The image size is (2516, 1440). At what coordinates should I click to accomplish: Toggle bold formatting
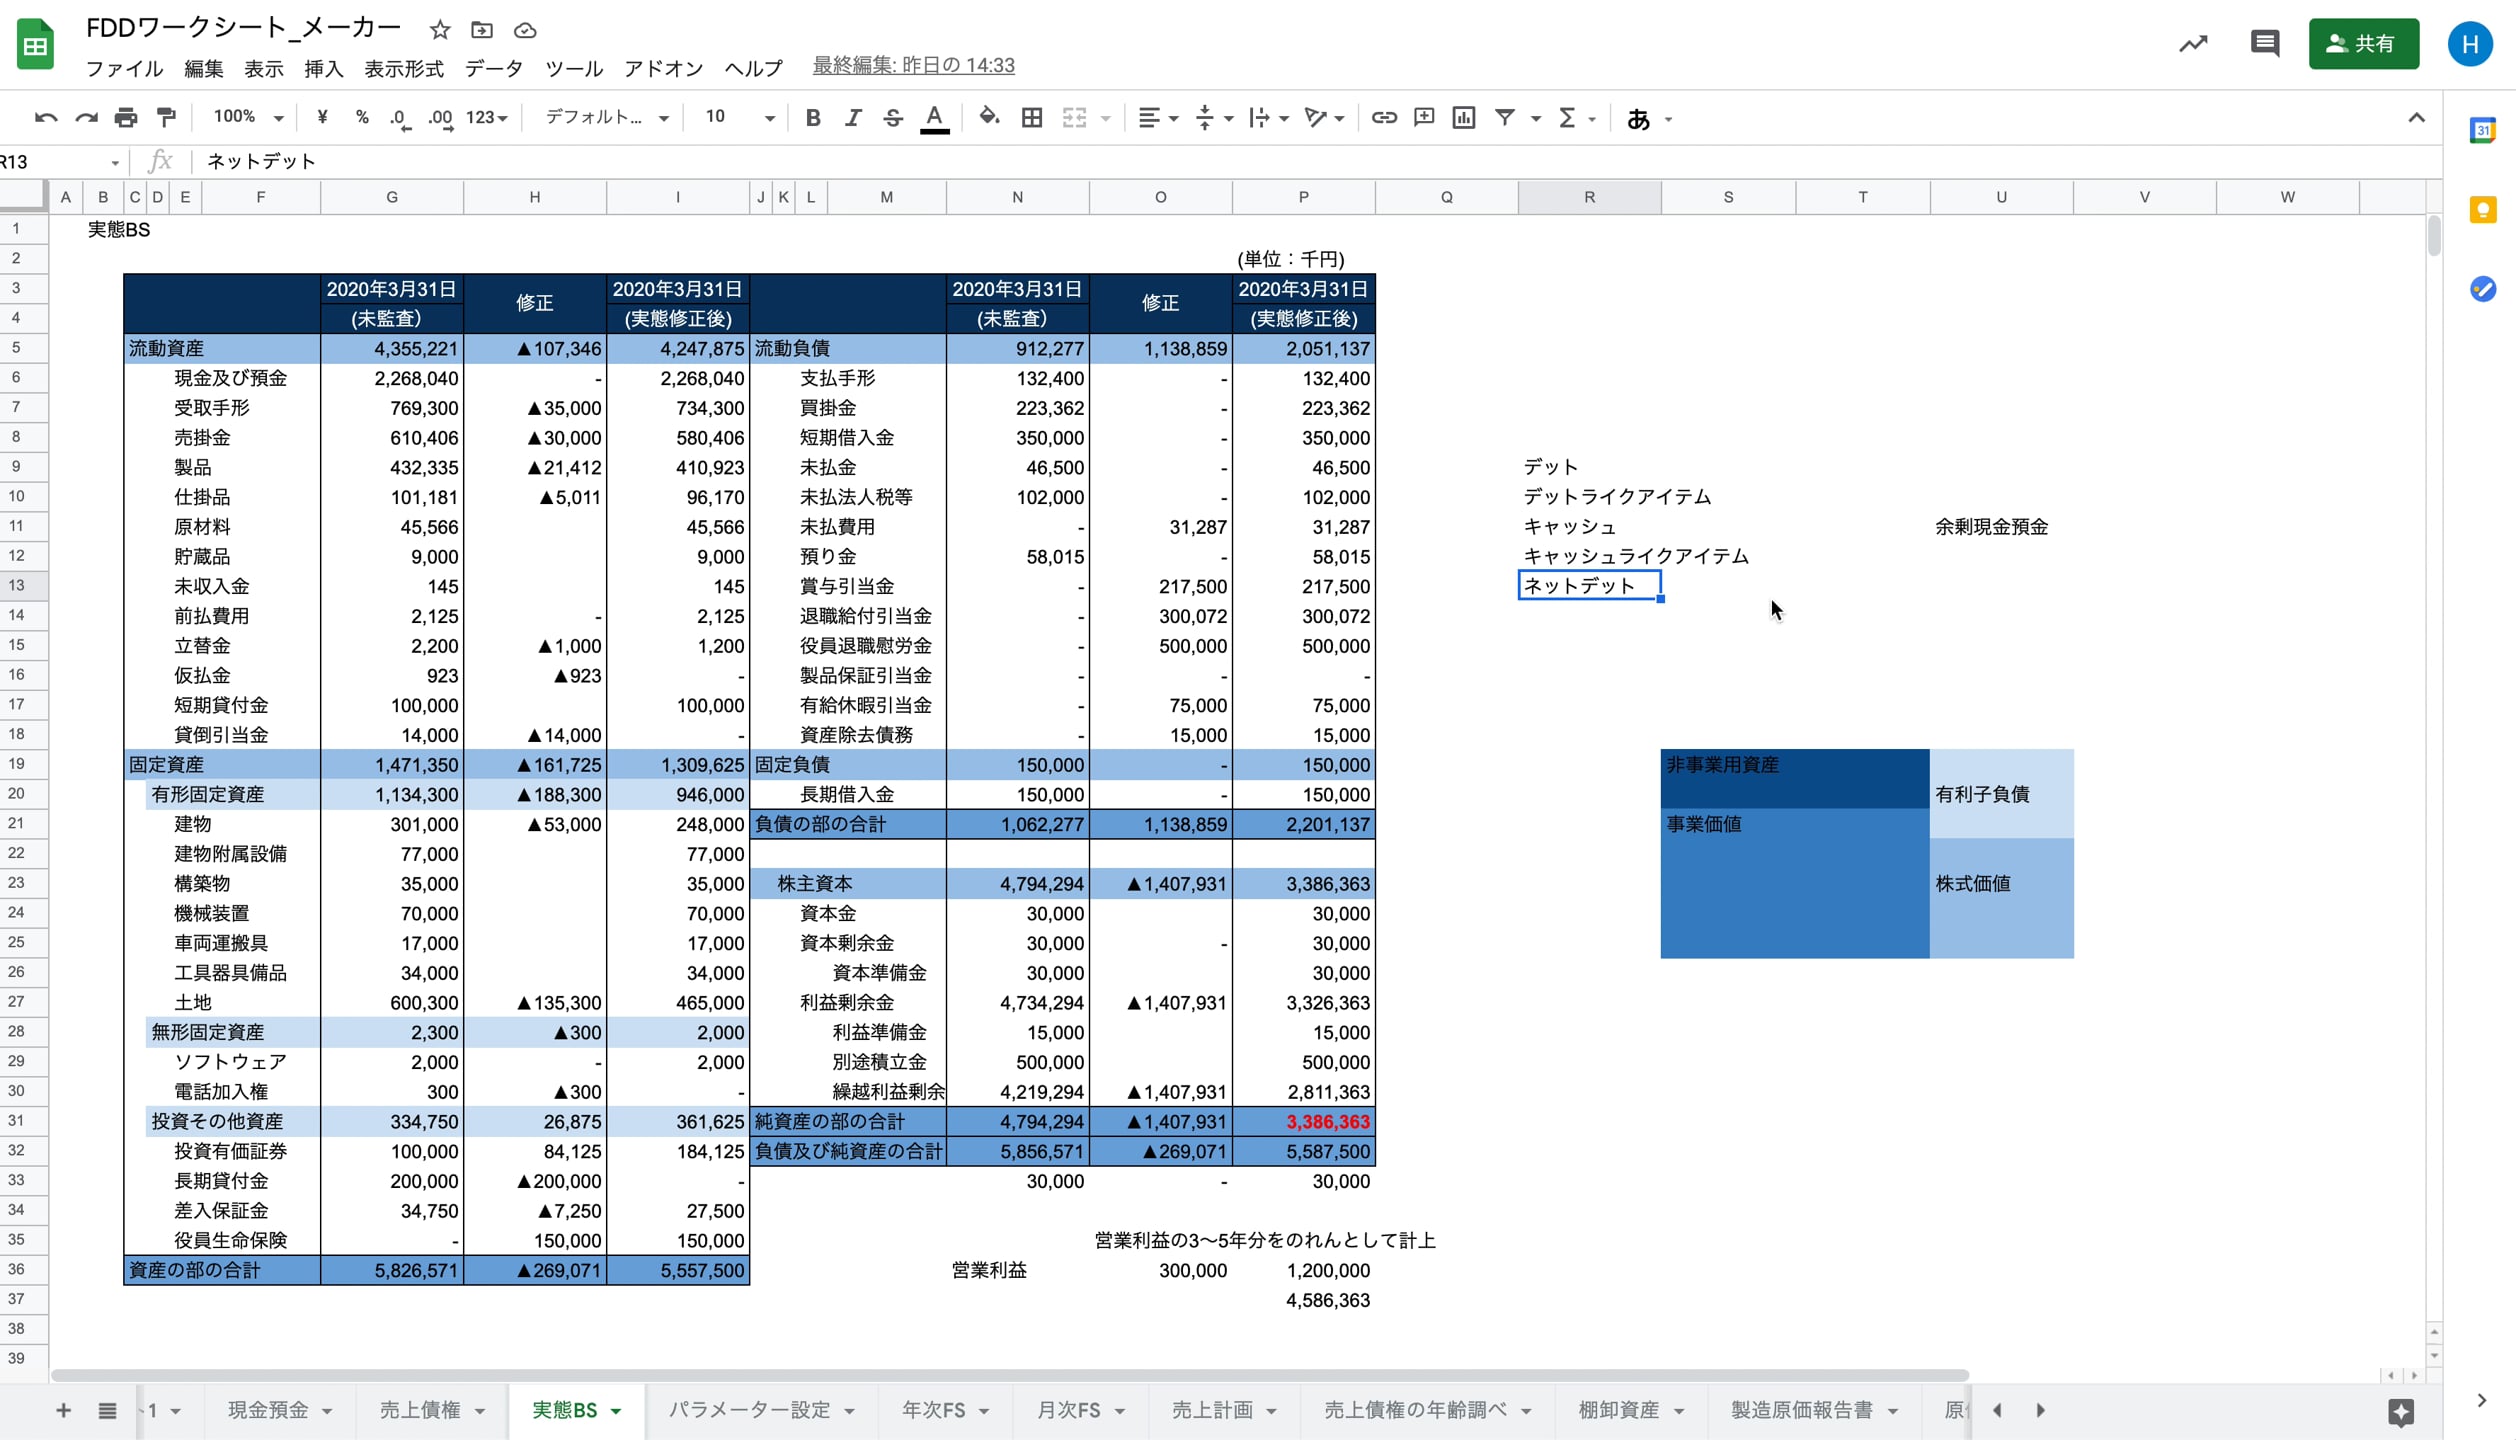812,118
